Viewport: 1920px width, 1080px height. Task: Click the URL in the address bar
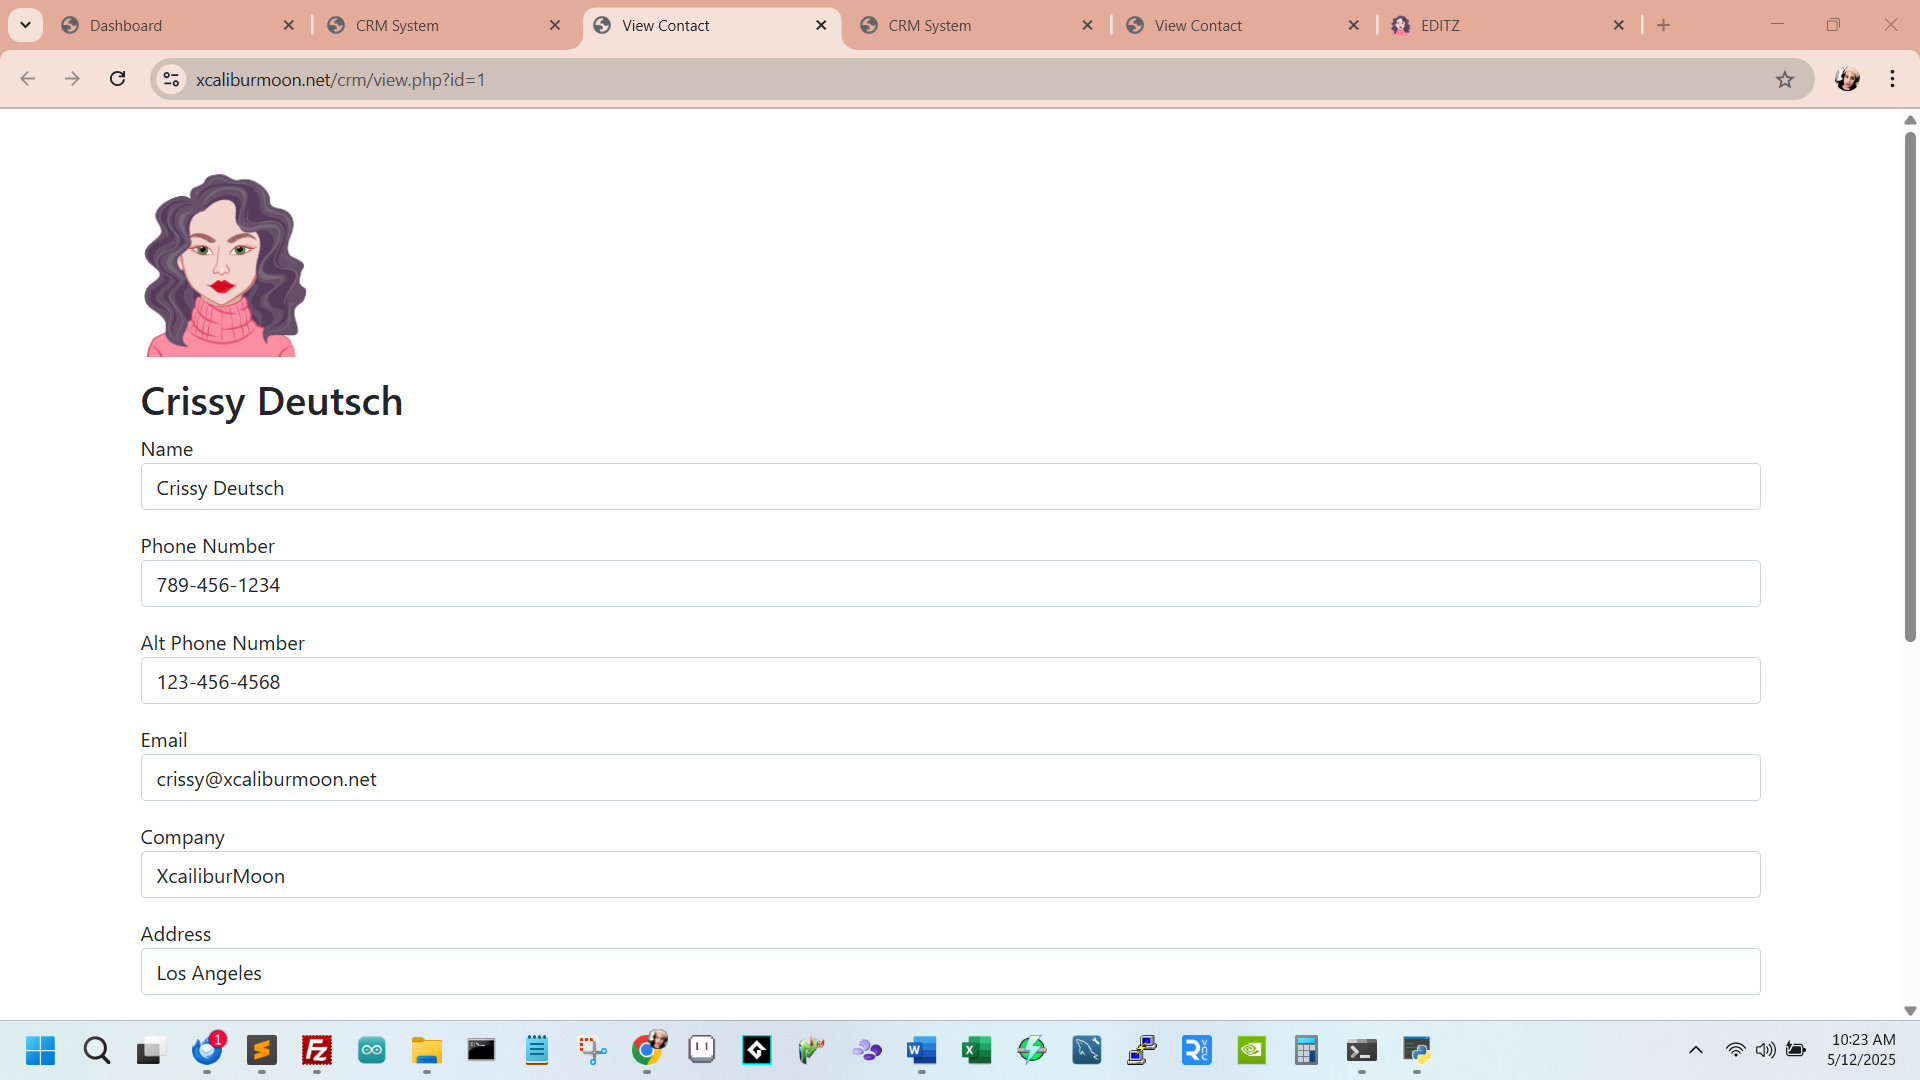point(340,80)
